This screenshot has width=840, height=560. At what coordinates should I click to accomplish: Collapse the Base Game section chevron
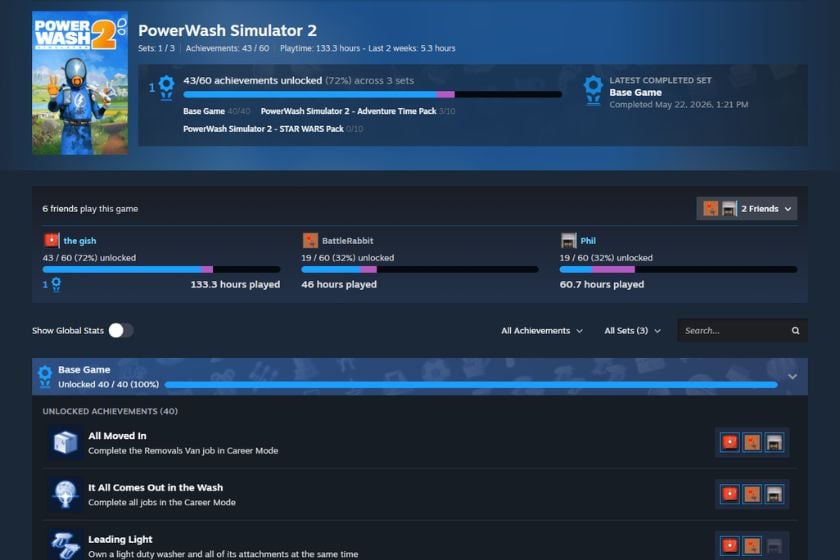click(x=792, y=377)
